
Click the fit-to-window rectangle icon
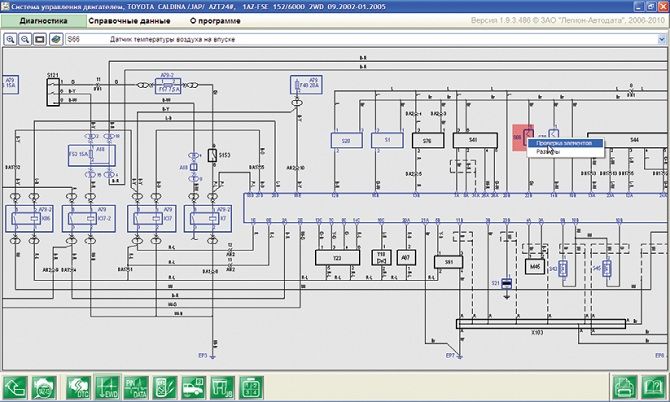40,39
